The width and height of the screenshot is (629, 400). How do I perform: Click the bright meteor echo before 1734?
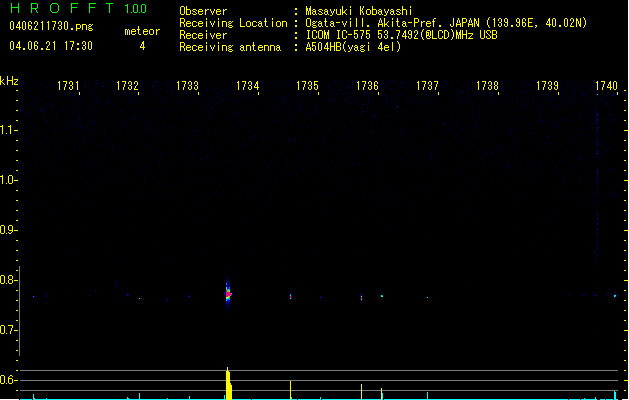click(x=228, y=294)
